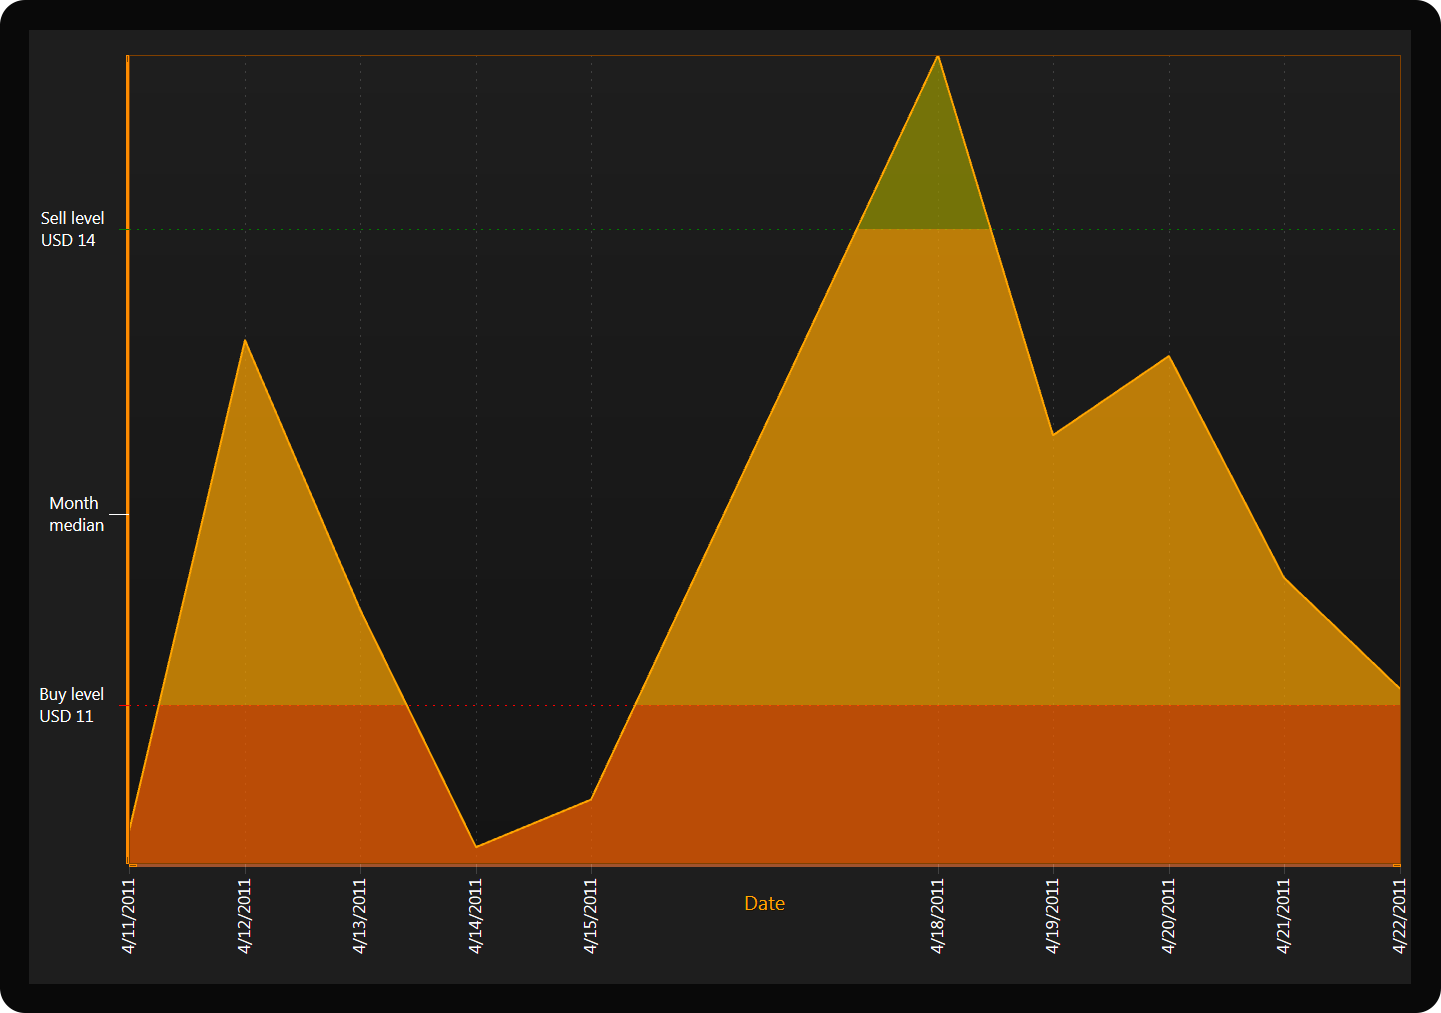
Task: Select the Month median axis label
Action: pyautogui.click(x=76, y=514)
